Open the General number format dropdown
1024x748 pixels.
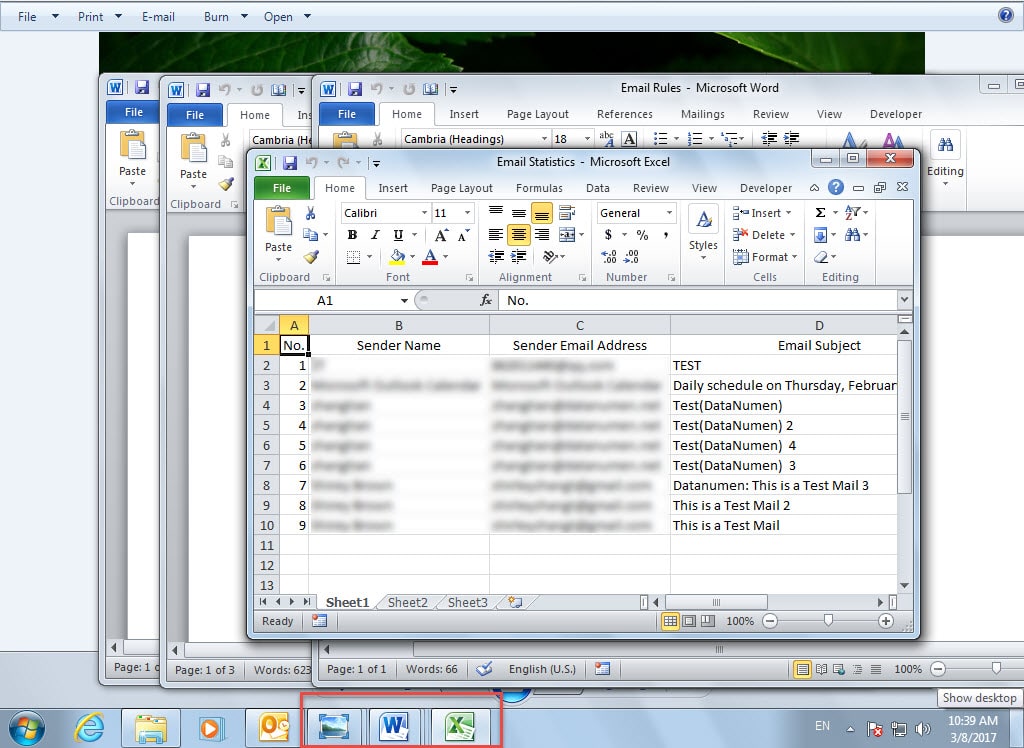point(669,213)
